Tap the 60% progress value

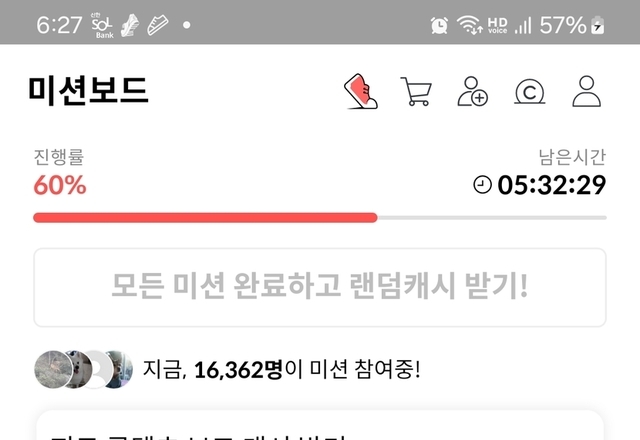coord(60,185)
